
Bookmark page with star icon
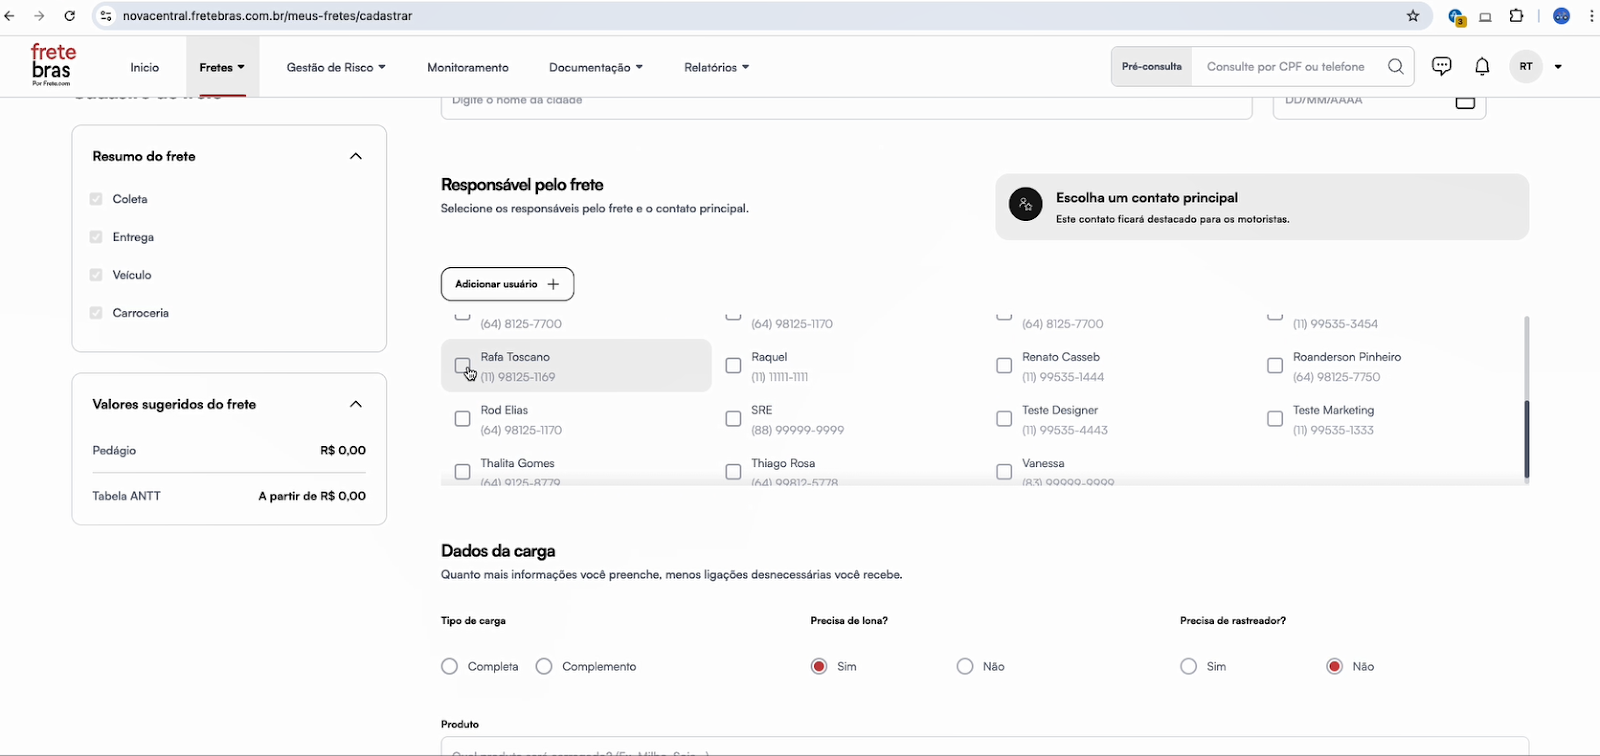[1413, 16]
